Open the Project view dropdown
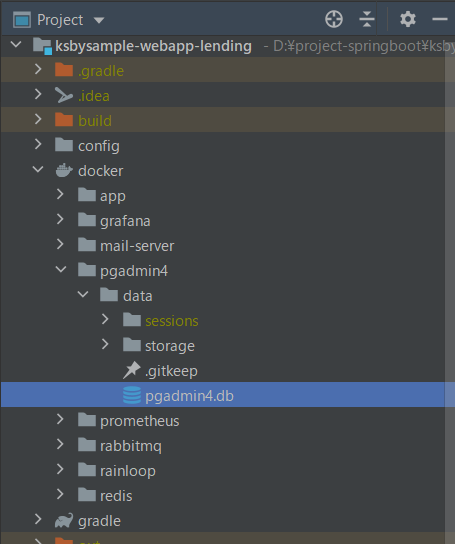The width and height of the screenshot is (455, 544). point(99,20)
